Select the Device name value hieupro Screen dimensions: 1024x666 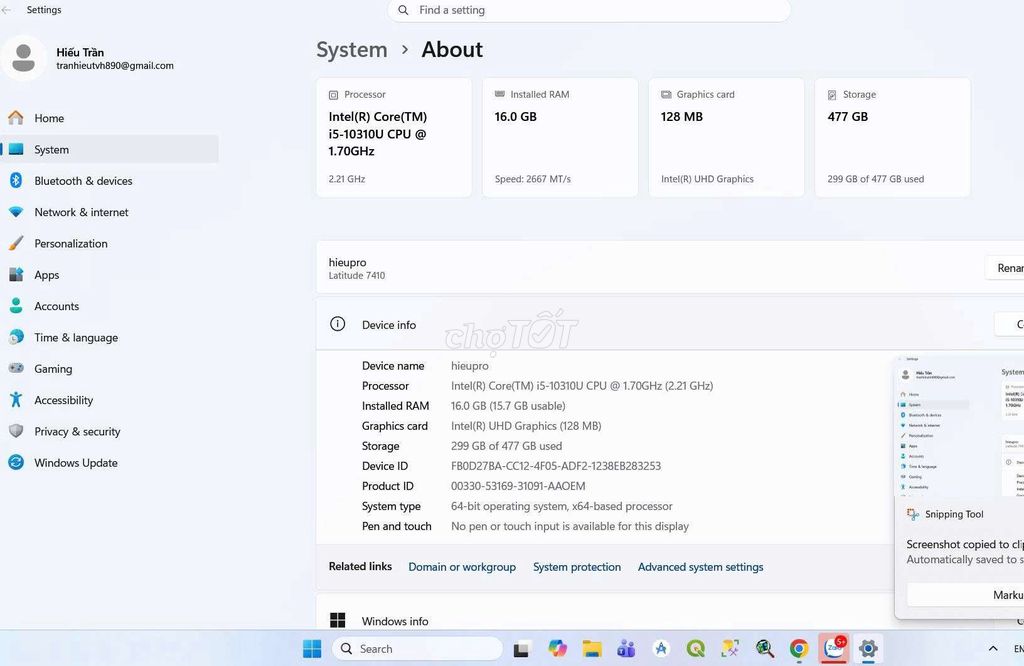[x=470, y=366]
